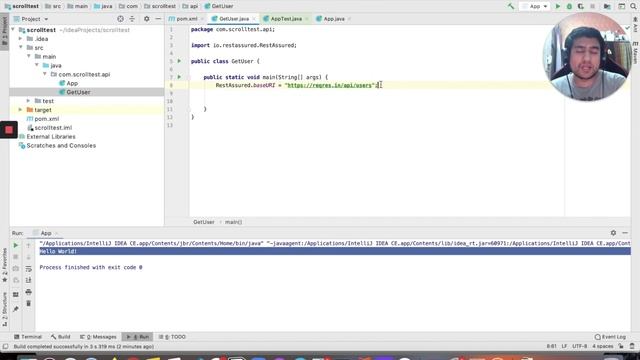Expand the test folder

pos(29,101)
